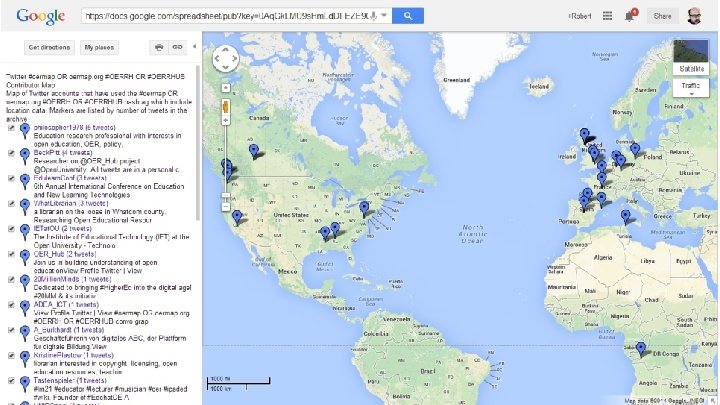Click the Street View pegman icon

[x=225, y=107]
